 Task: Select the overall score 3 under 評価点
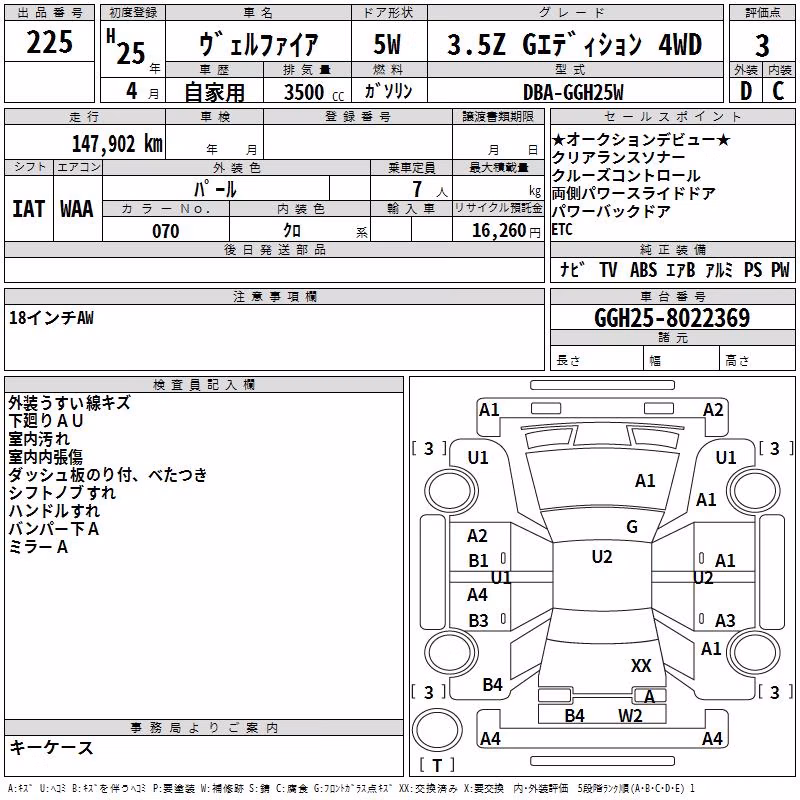[762, 45]
